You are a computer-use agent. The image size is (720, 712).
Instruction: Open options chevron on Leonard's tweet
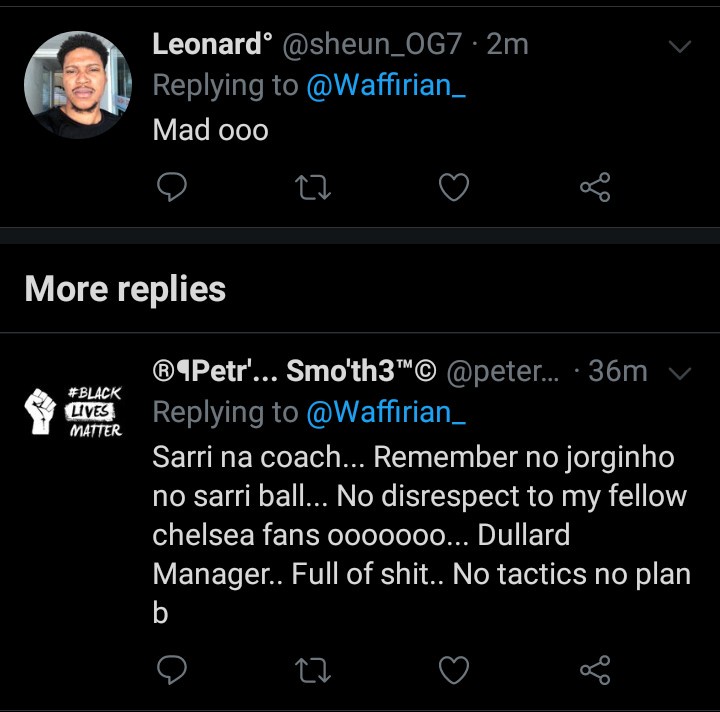point(679,47)
